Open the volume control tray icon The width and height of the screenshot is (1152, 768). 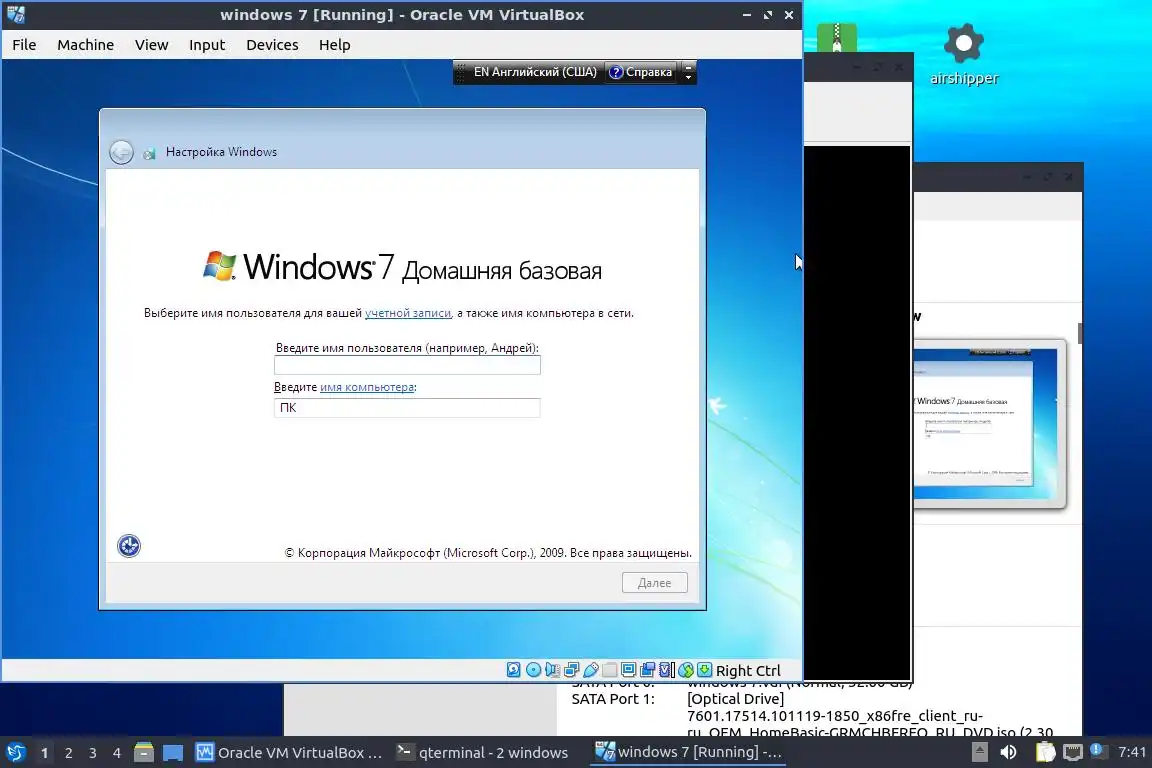point(1009,752)
